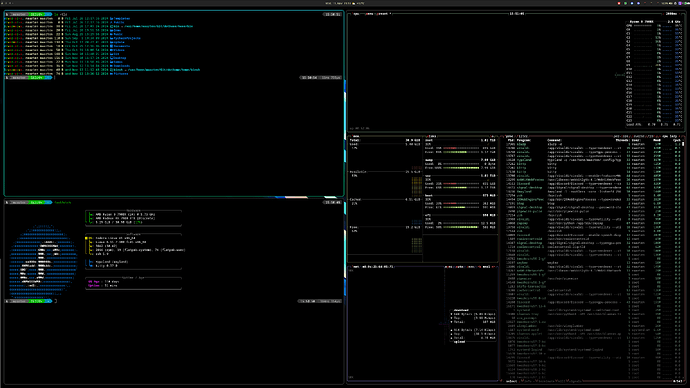Click the prompt in the top terminal
The width and height of the screenshot is (690, 388).
(x=28, y=78)
